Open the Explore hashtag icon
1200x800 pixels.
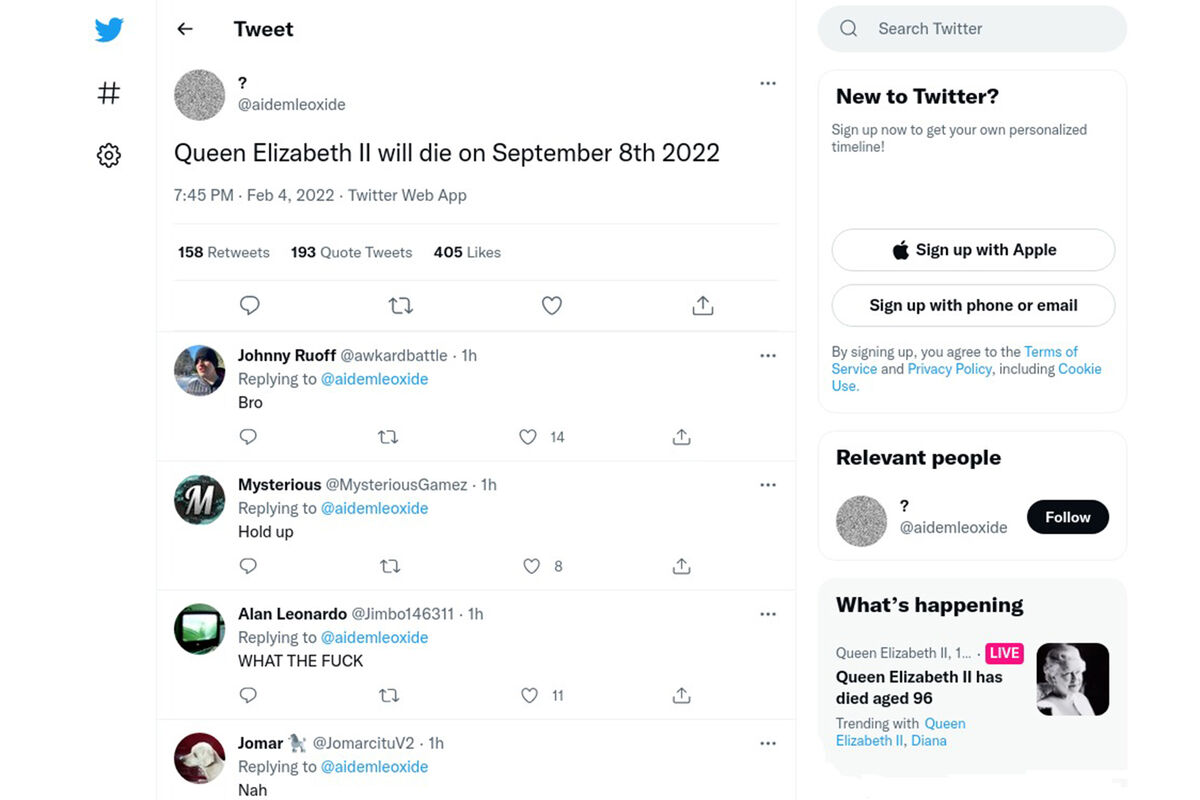coord(109,93)
